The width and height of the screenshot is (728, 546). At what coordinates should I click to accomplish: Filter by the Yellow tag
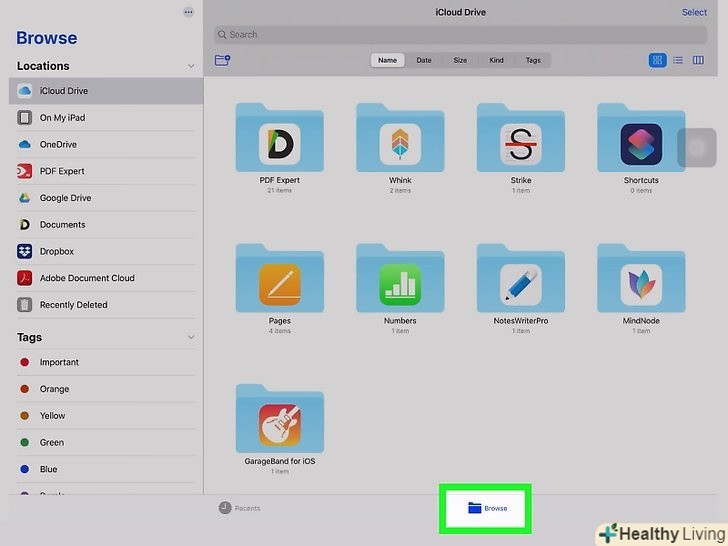tap(106, 416)
